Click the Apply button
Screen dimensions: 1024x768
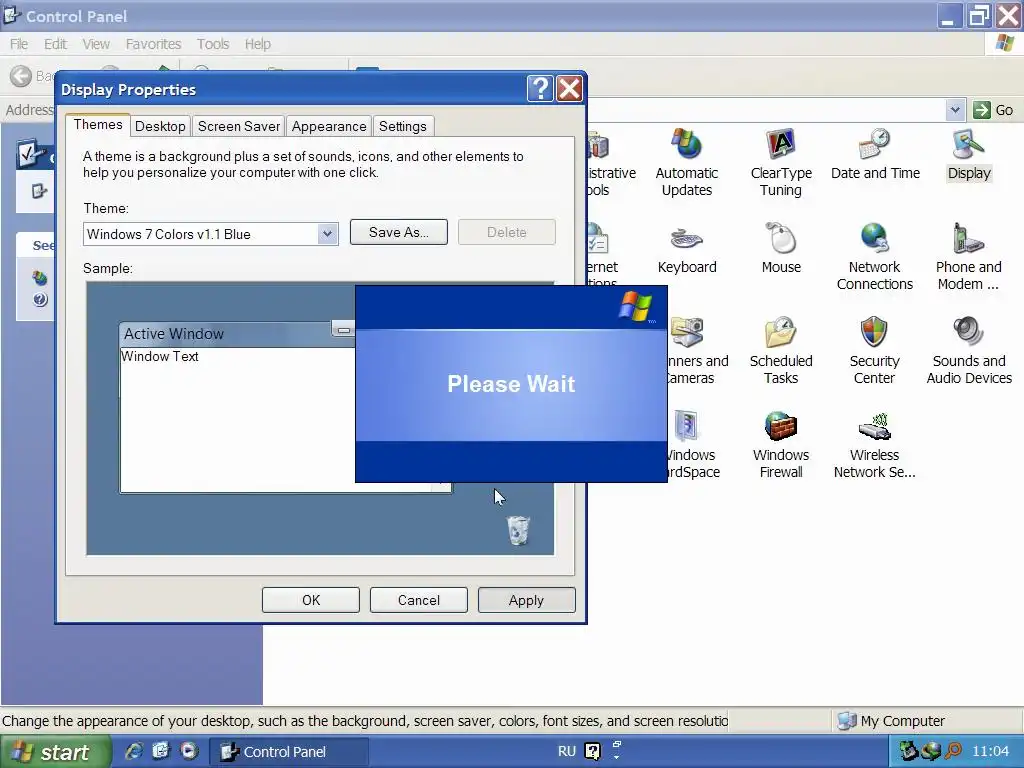pos(526,600)
